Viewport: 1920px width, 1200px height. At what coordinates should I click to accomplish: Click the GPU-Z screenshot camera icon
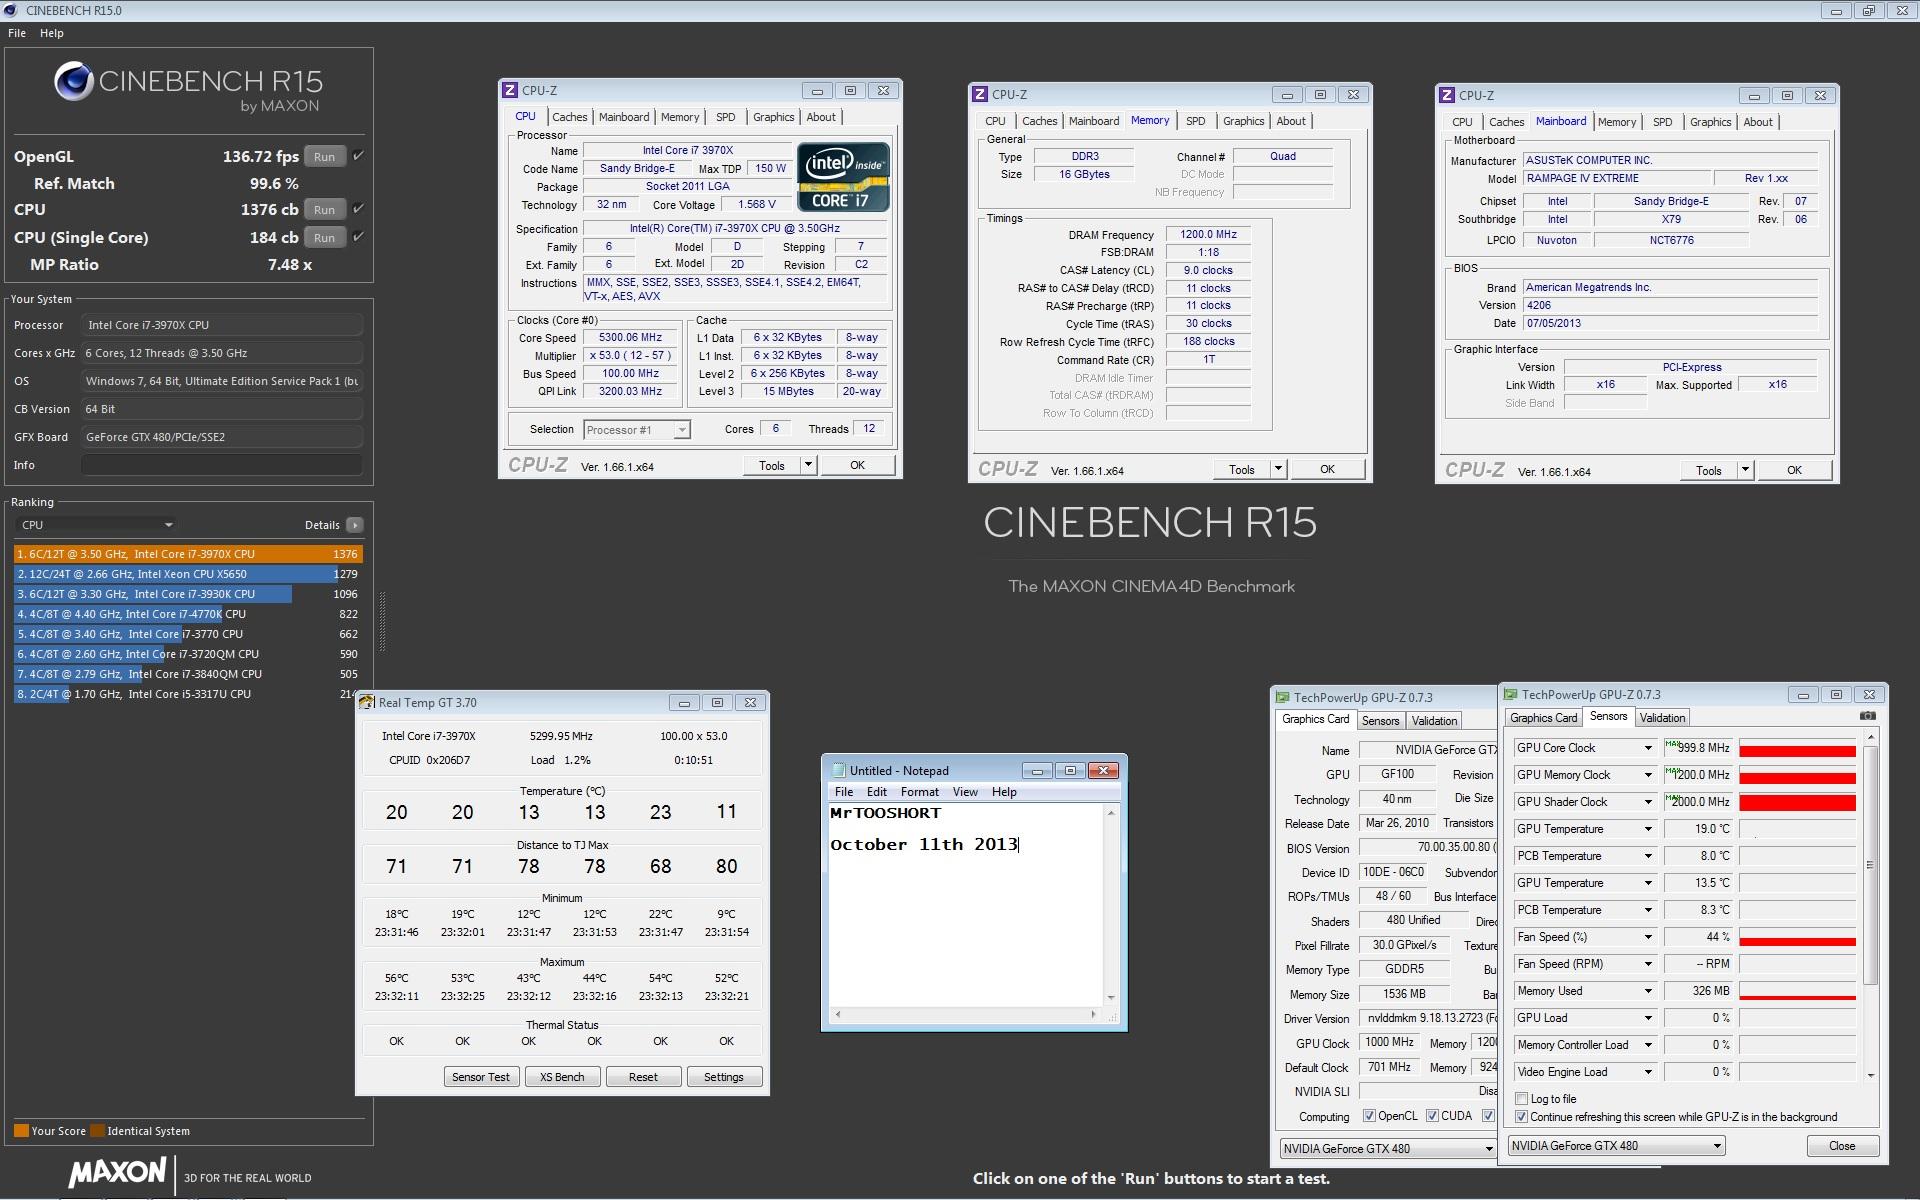click(x=1867, y=716)
